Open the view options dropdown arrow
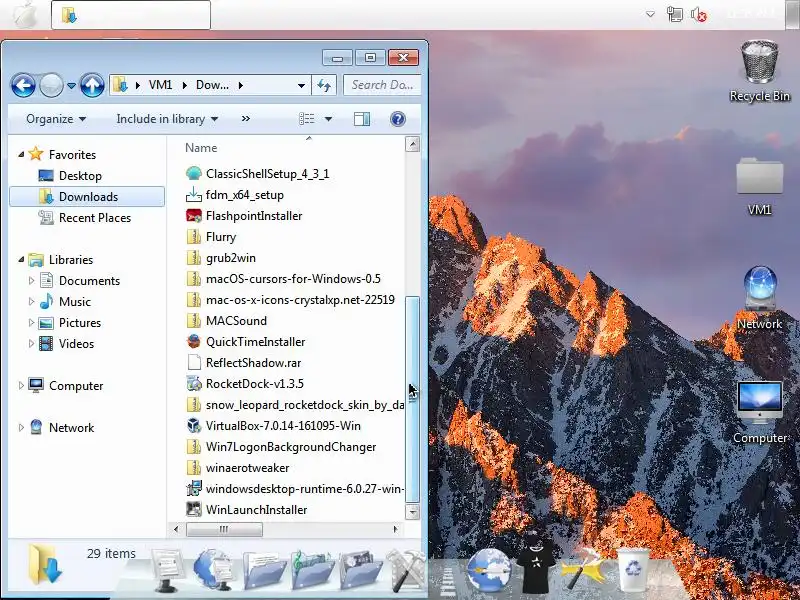The image size is (800, 600). tap(328, 119)
